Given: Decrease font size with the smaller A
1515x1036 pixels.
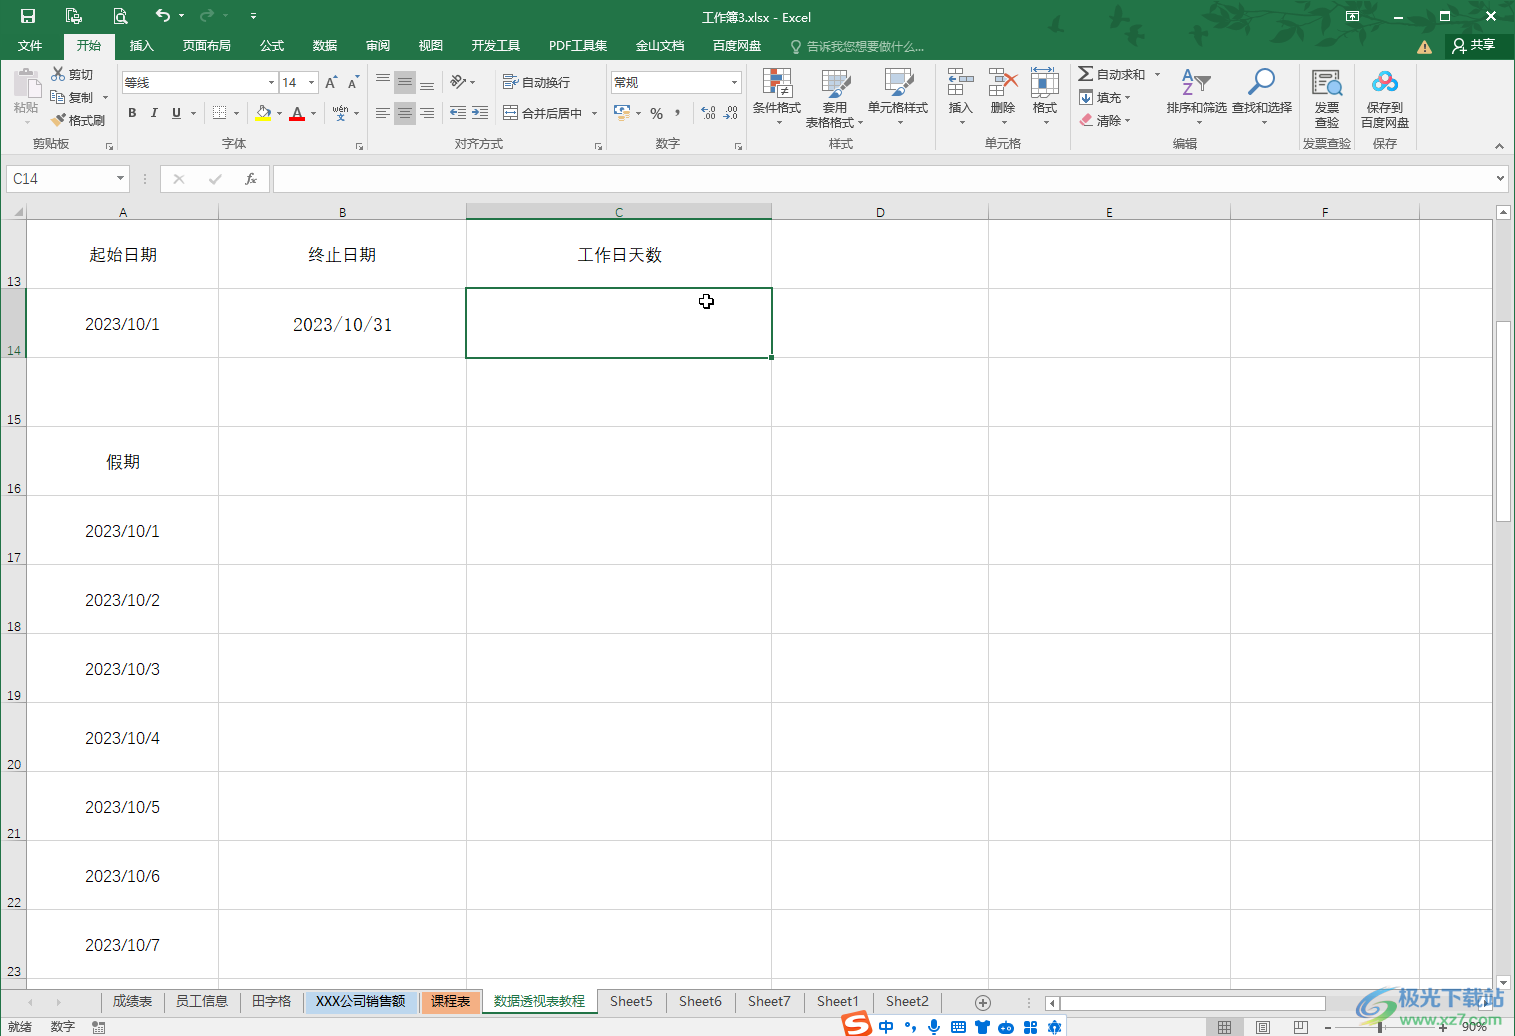Looking at the screenshot, I should (x=353, y=82).
